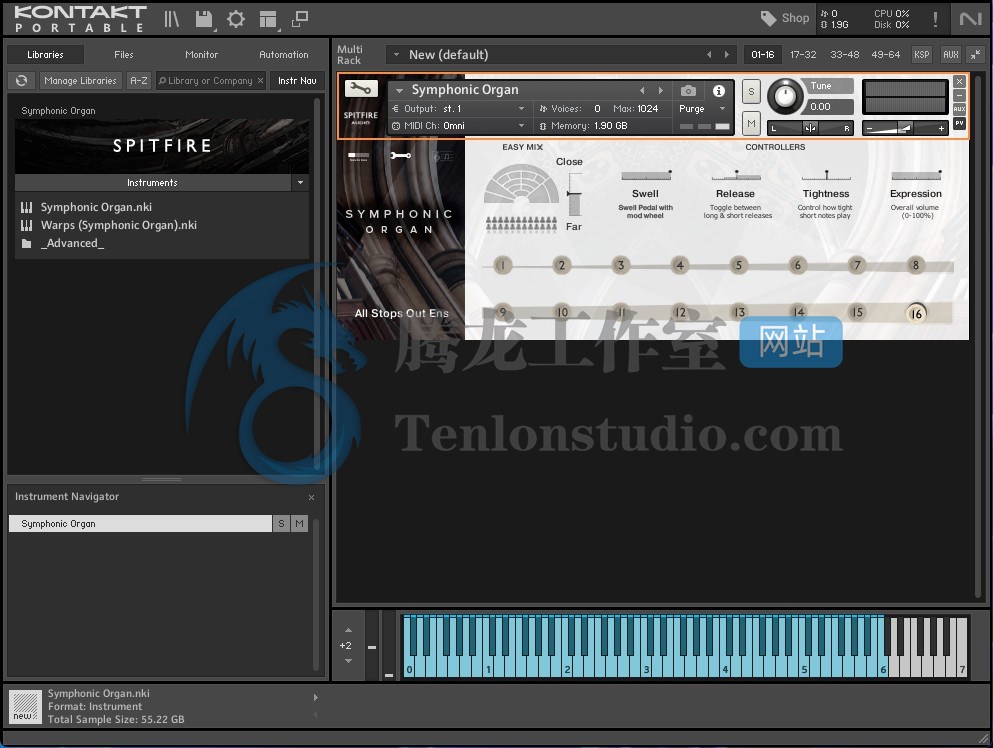Switch to the Automation tab
The image size is (993, 748).
coord(284,54)
